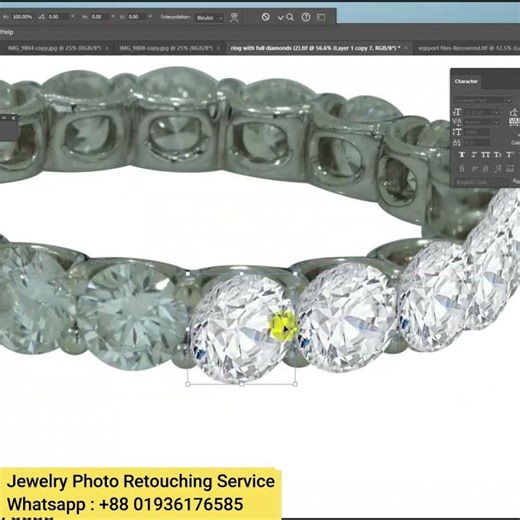Toggle swash A icon in Character panel
The width and height of the screenshot is (520, 520).
tap(498, 169)
